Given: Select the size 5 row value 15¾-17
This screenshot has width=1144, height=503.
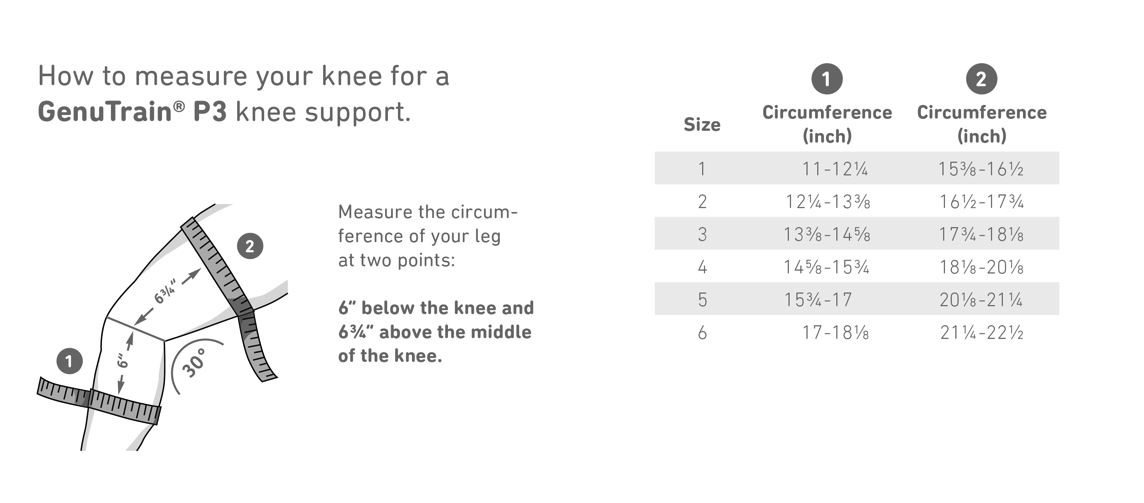Looking at the screenshot, I should pos(818,299).
